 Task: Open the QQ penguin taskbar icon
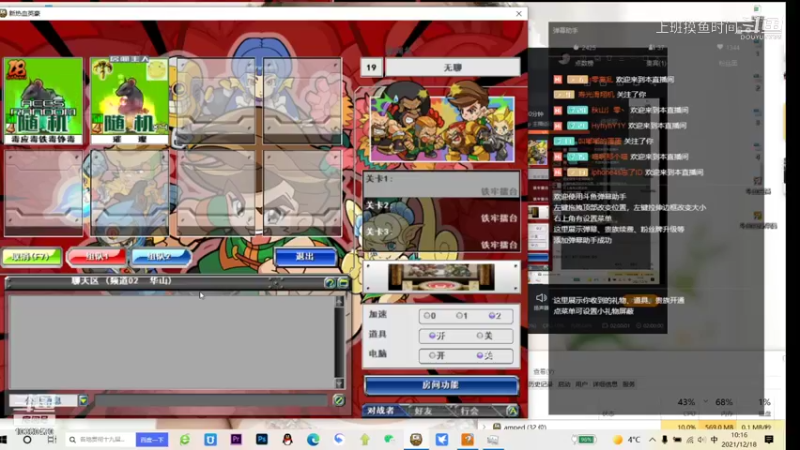287,439
